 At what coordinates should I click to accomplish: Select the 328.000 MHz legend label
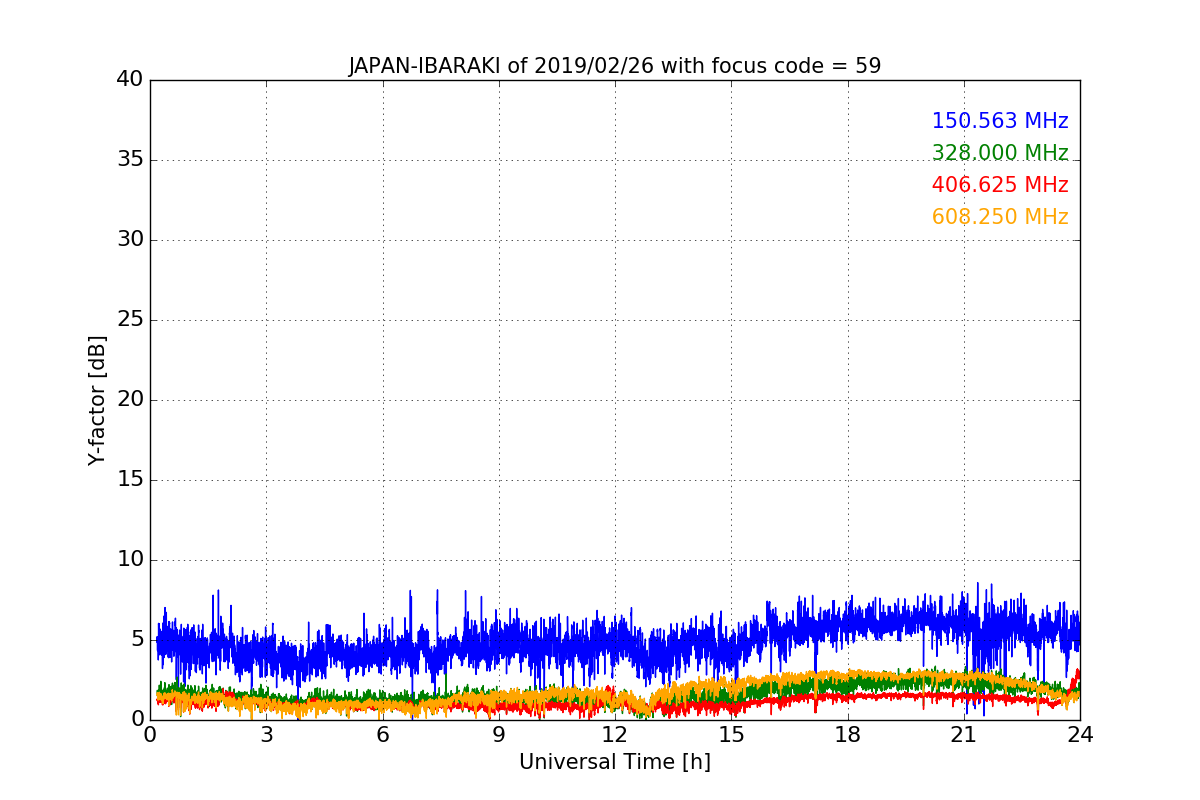click(1000, 153)
